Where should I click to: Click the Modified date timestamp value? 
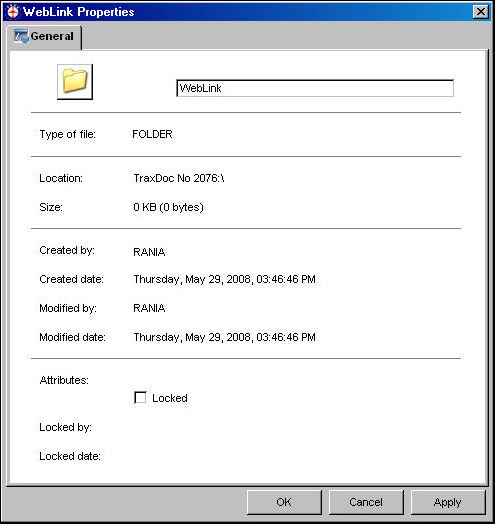coord(224,337)
